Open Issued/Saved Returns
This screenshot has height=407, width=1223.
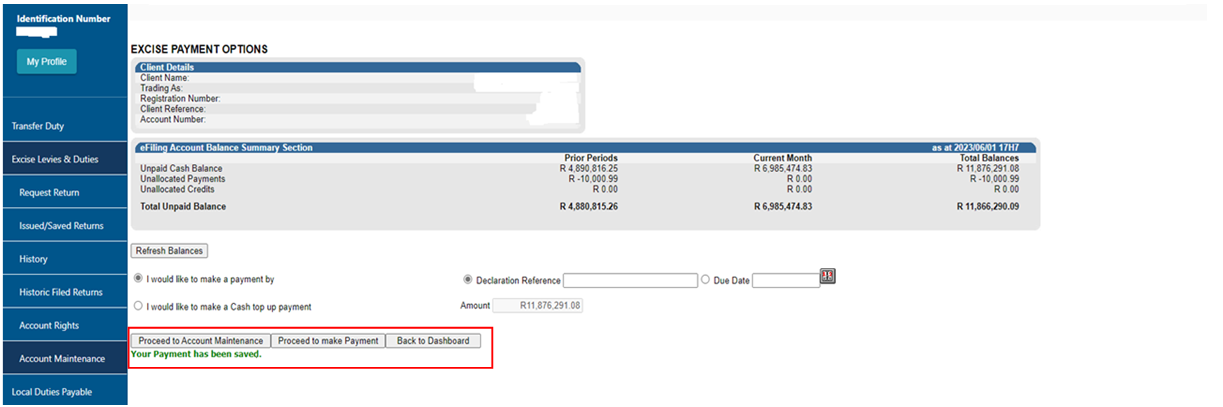pyautogui.click(x=61, y=226)
